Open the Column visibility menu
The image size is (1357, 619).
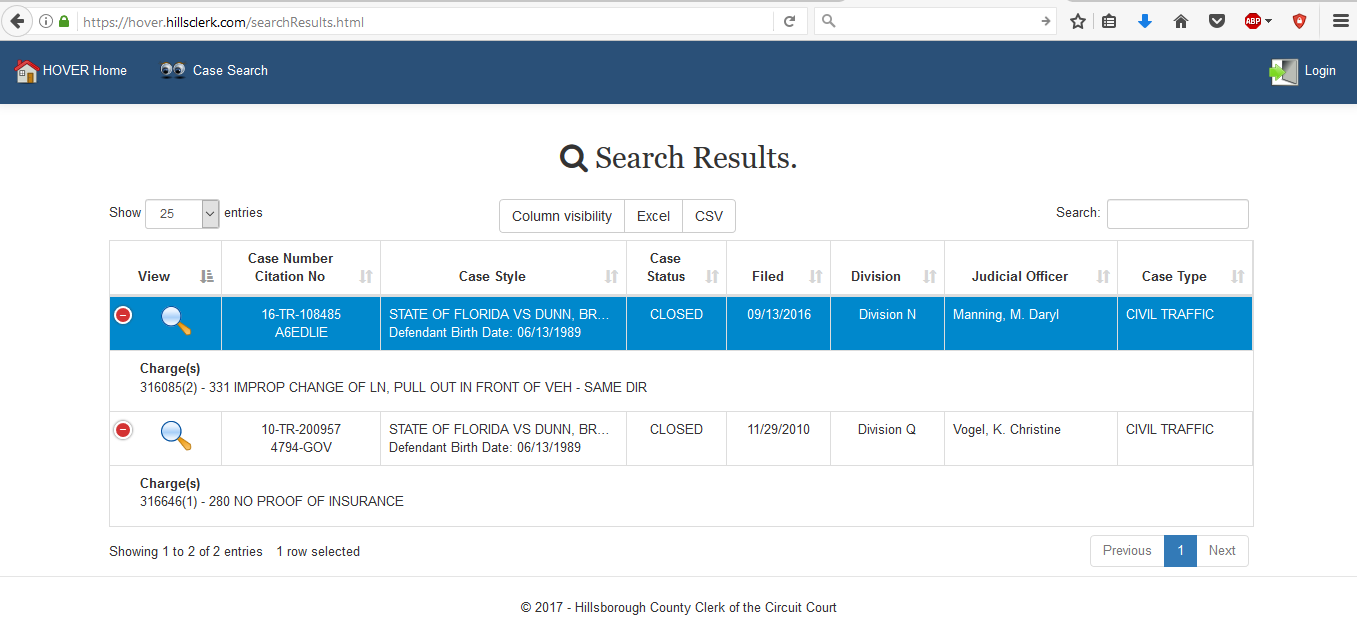[562, 216]
